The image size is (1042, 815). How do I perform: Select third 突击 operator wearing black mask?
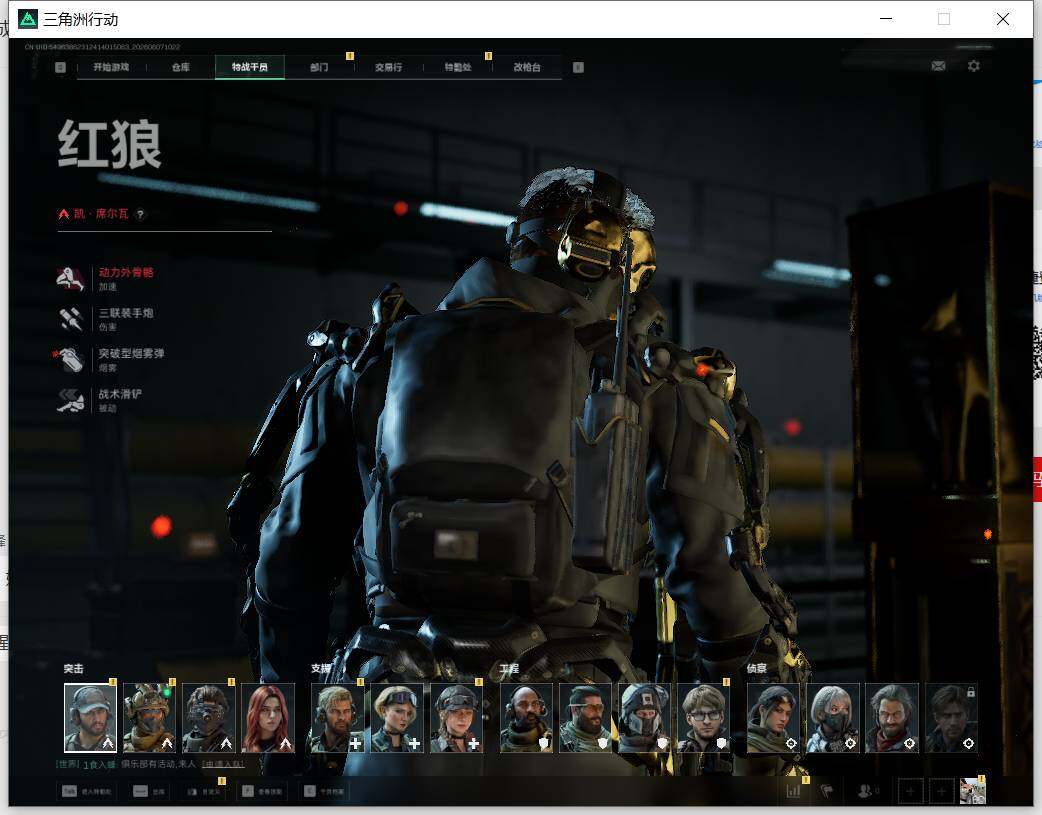pyautogui.click(x=209, y=718)
